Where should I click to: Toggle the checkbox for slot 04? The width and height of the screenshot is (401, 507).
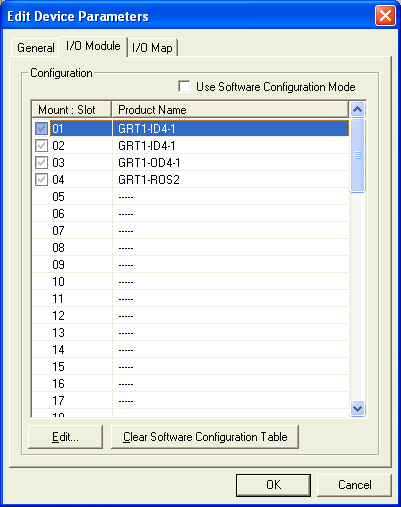coord(41,180)
